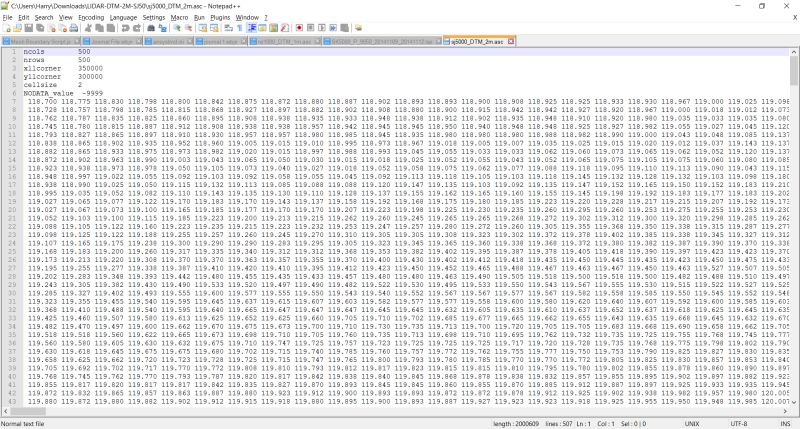Maximize or restore the Notepad++ window

[x=762, y=6]
